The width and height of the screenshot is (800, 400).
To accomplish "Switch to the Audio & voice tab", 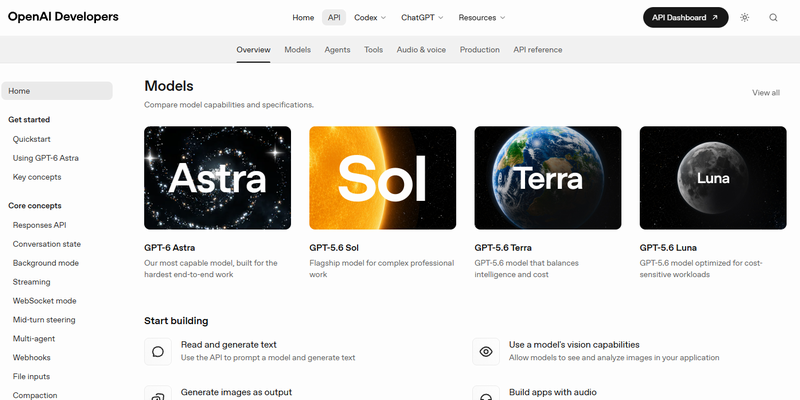I will [421, 49].
